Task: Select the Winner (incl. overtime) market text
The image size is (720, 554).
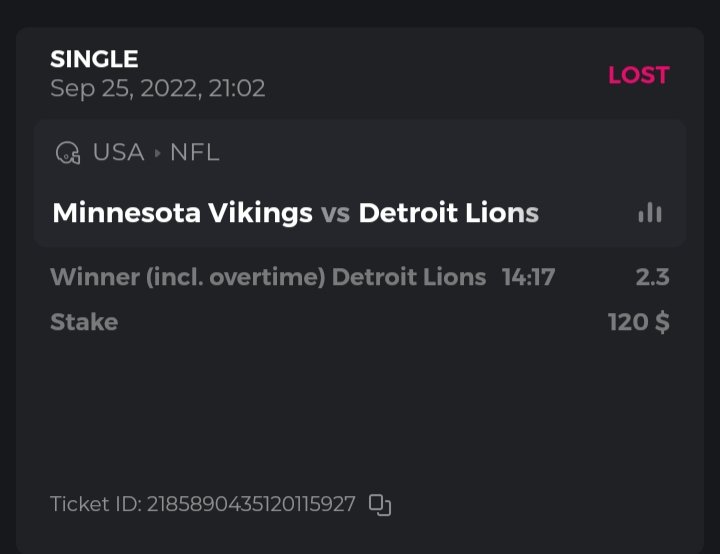Action: 188,277
